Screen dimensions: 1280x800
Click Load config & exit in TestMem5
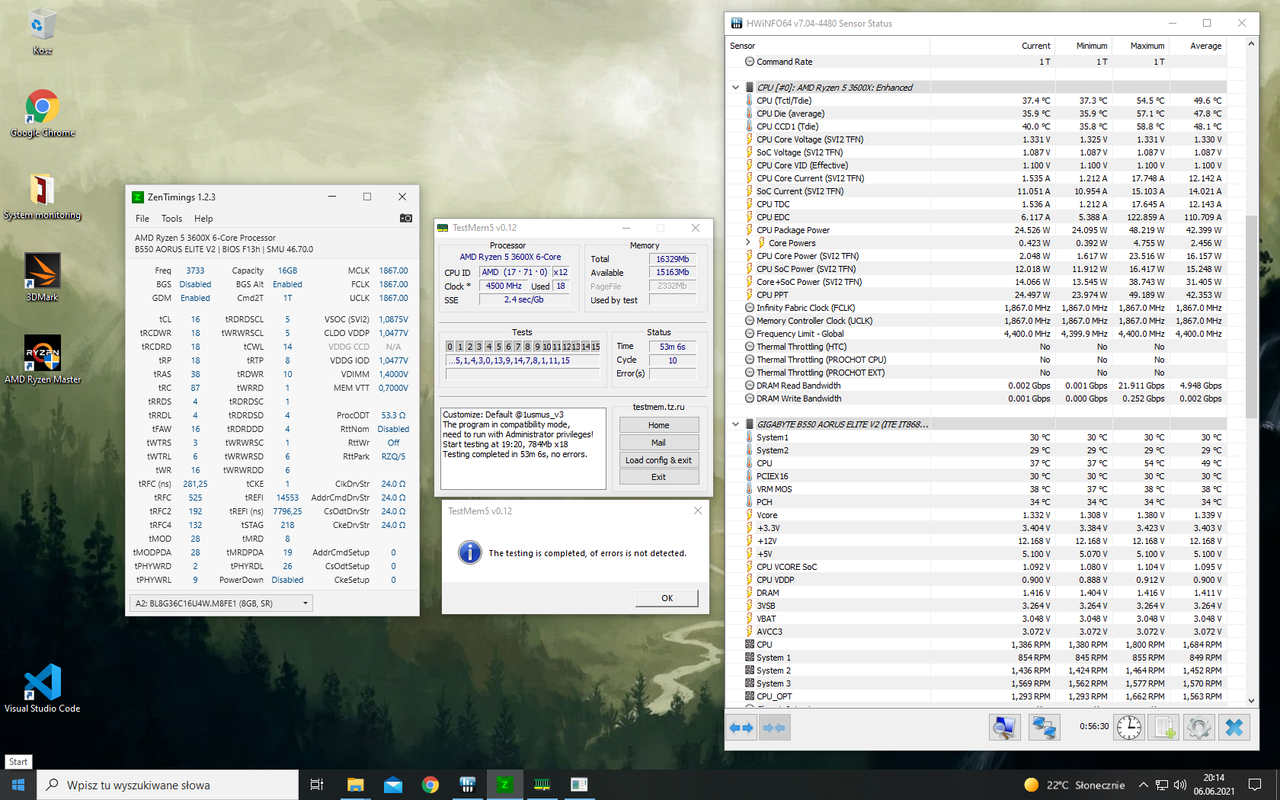click(658, 460)
